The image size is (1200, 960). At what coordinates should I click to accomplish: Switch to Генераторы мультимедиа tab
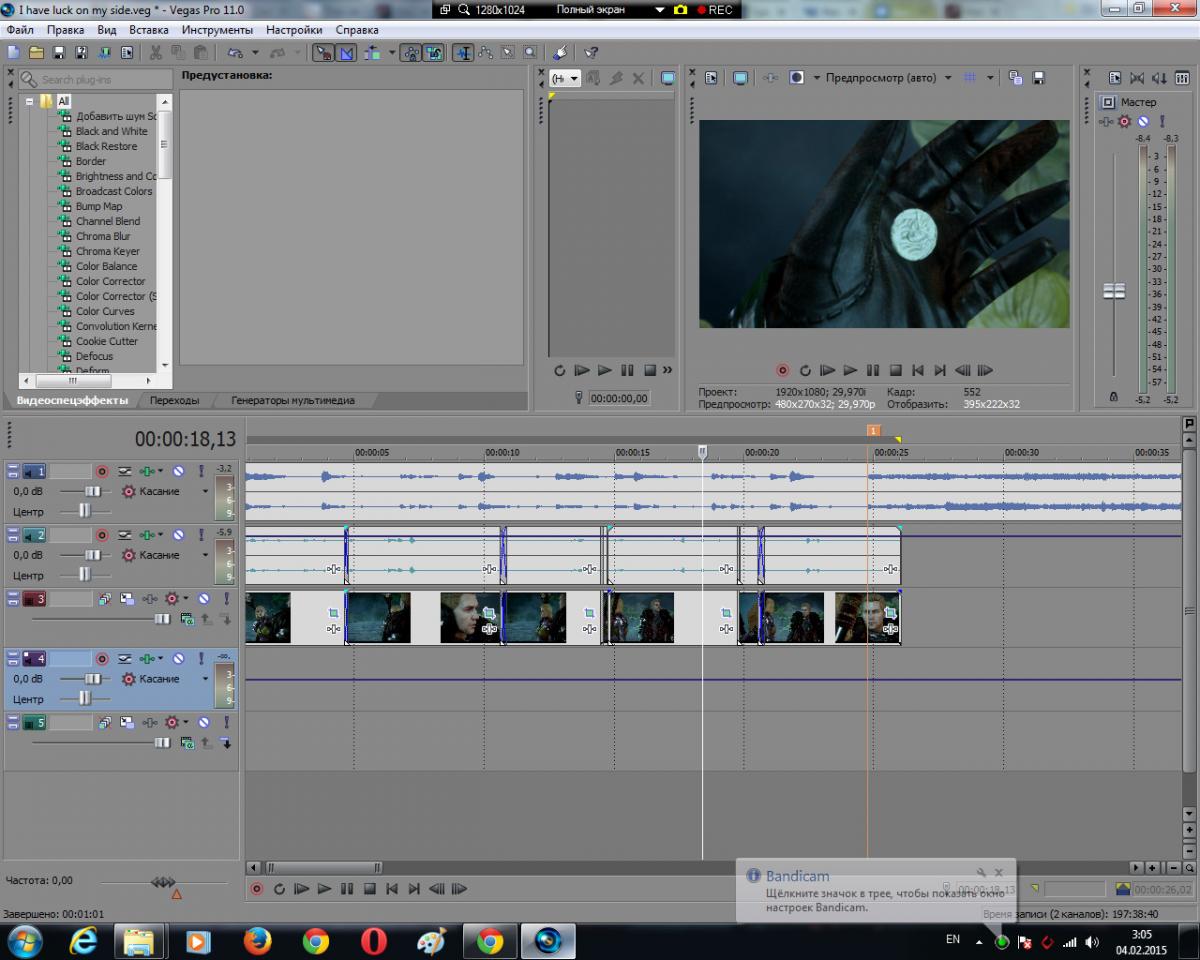pos(292,400)
